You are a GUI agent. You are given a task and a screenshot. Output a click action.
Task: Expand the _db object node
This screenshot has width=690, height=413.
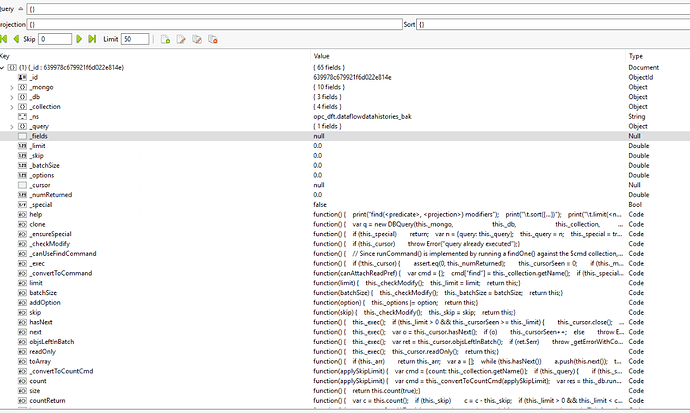[x=12, y=96]
